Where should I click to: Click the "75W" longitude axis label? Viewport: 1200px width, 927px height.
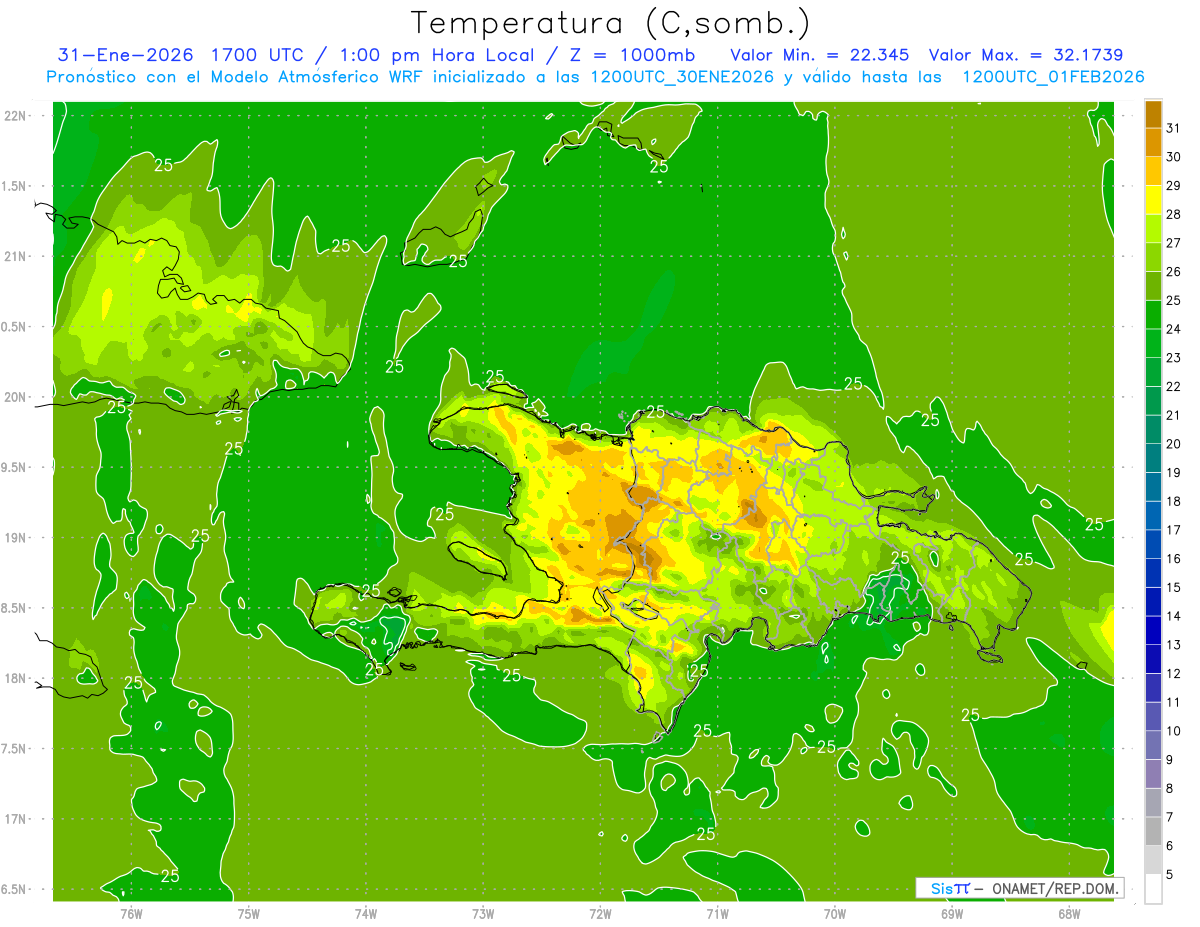click(x=249, y=913)
